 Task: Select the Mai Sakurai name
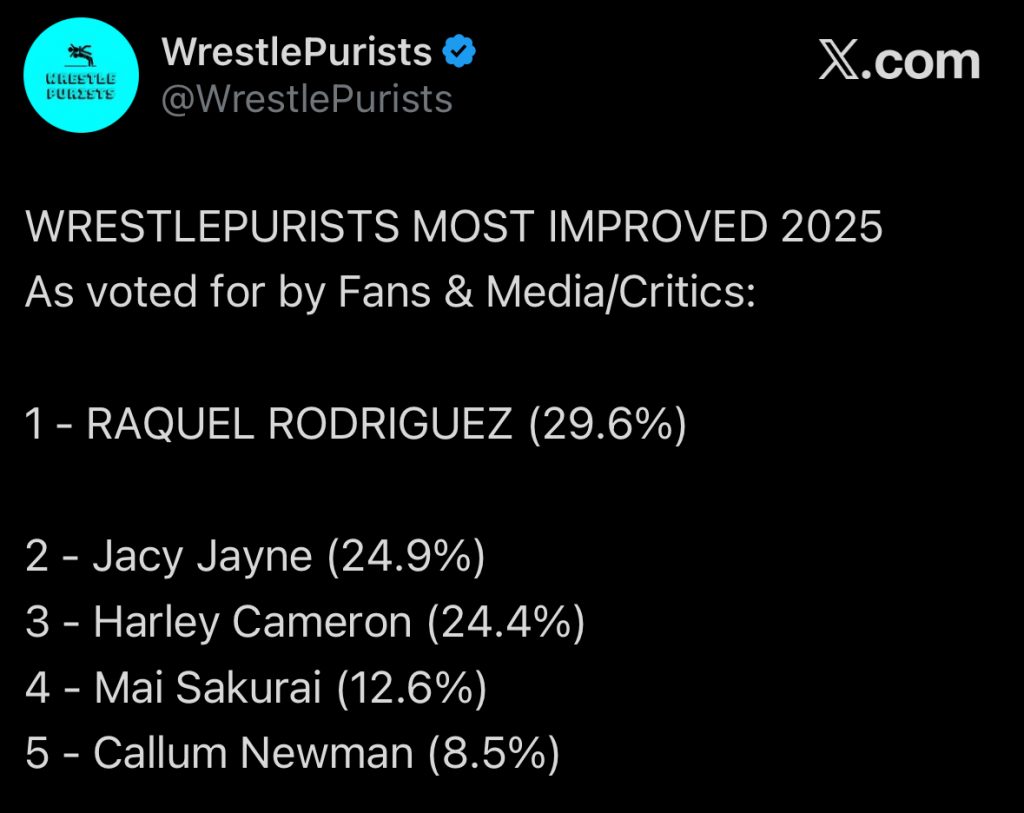208,688
